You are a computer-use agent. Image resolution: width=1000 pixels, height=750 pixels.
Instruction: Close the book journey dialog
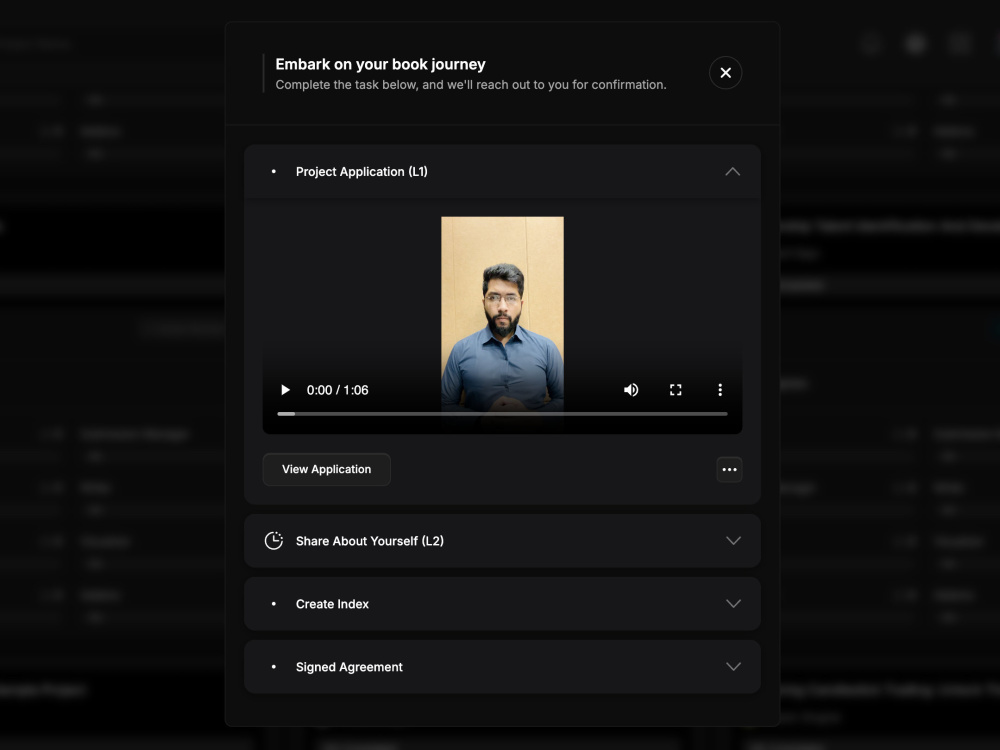pyautogui.click(x=725, y=73)
